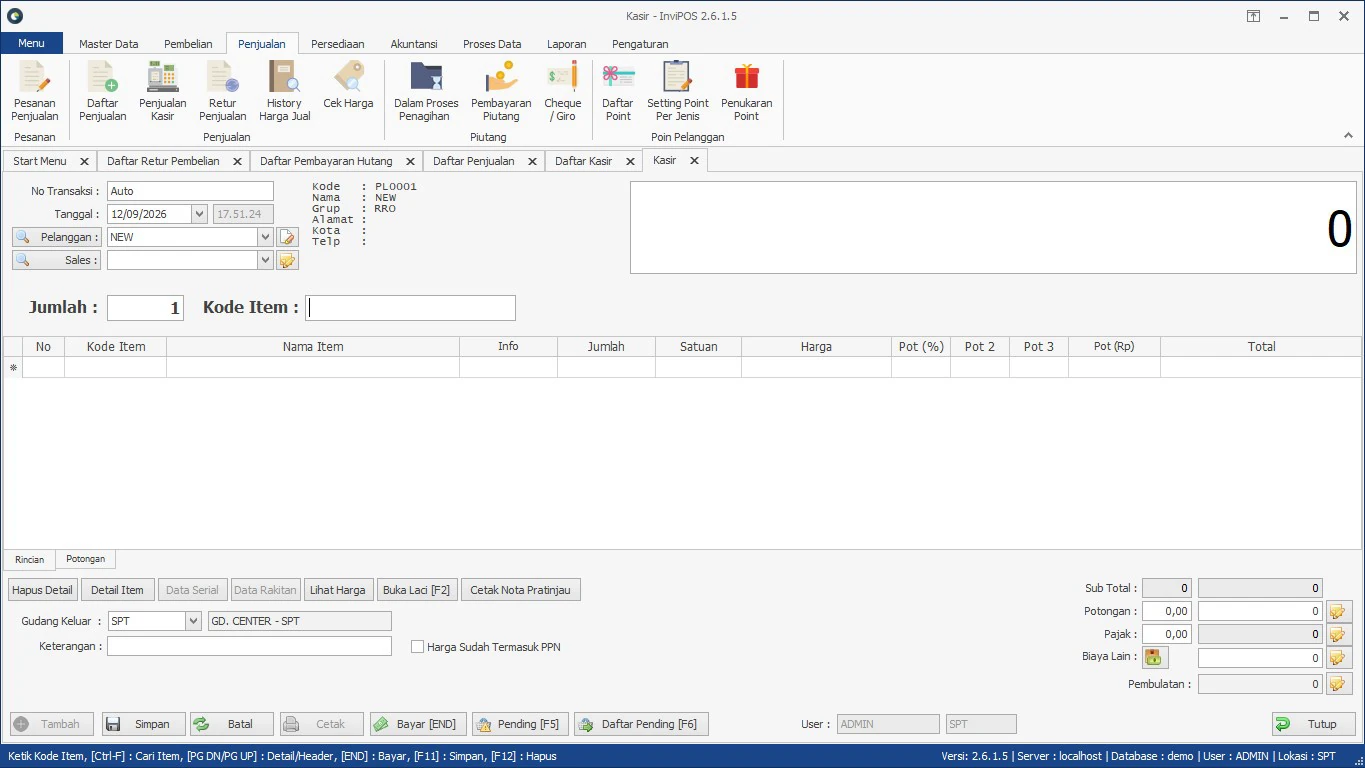The height and width of the screenshot is (768, 1365).
Task: Expand the Pelanggan dropdown list
Action: point(265,237)
